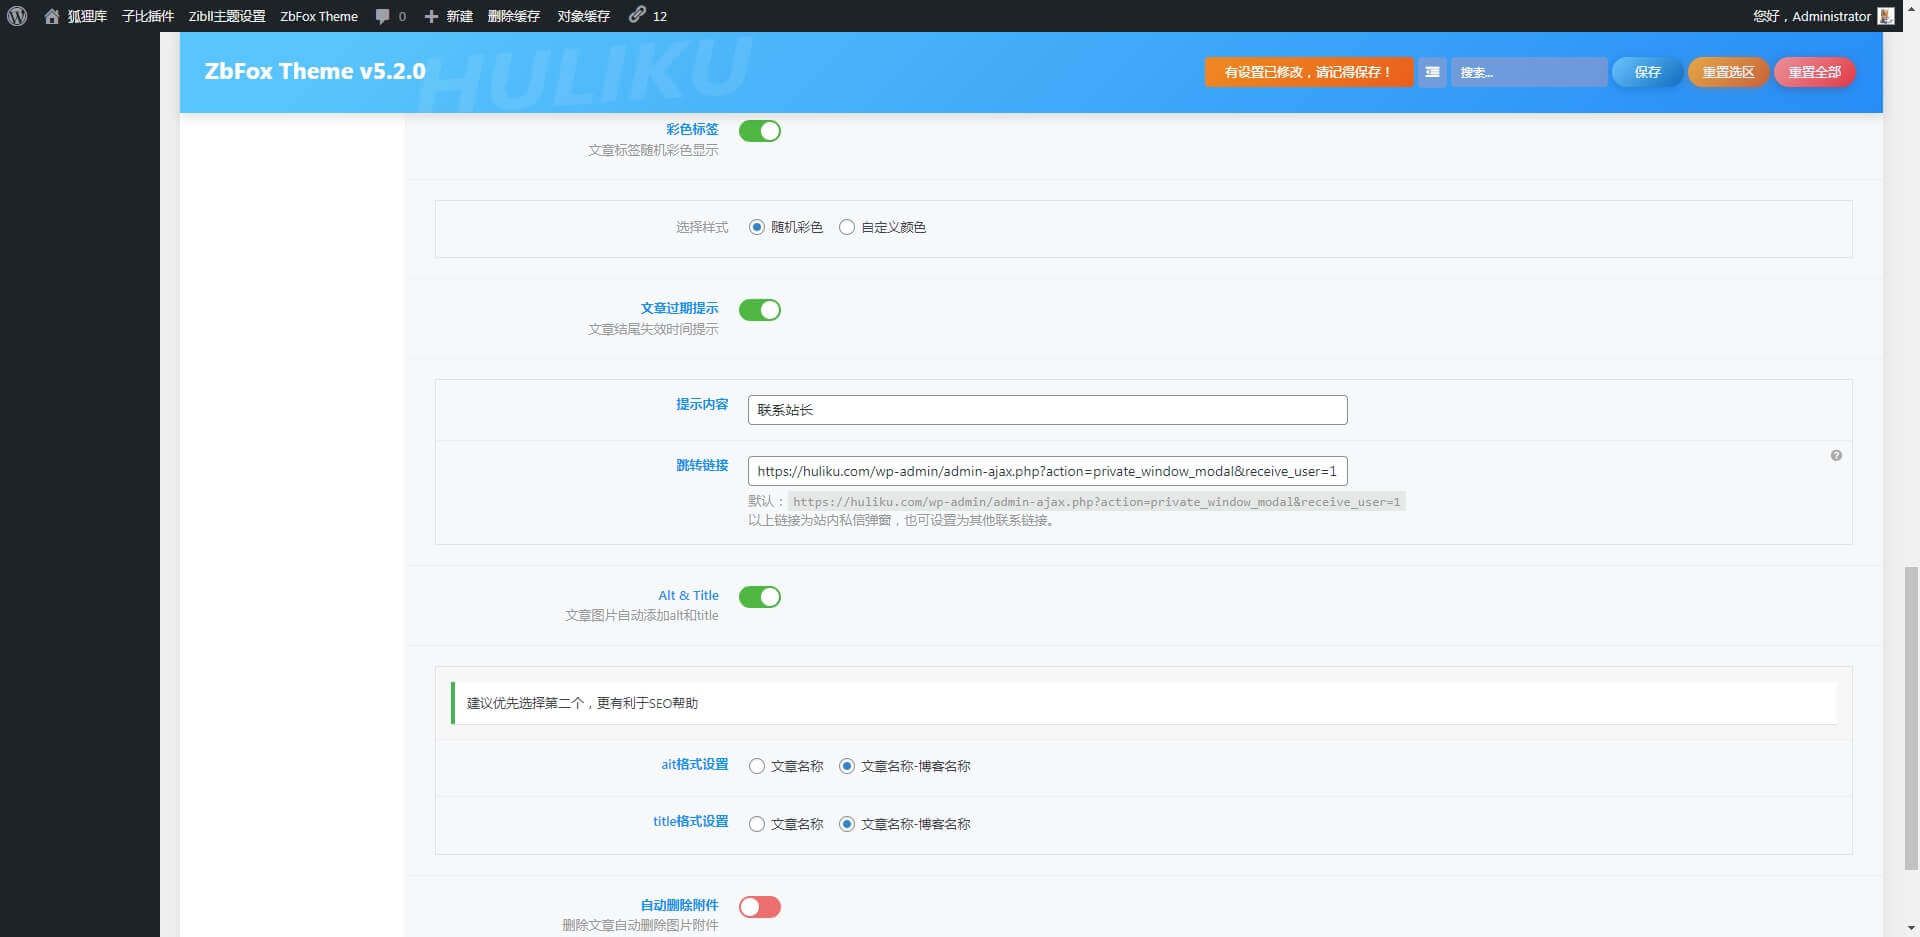Open the 狐狸库 site home icon
The width and height of the screenshot is (1920, 937).
pyautogui.click(x=52, y=16)
